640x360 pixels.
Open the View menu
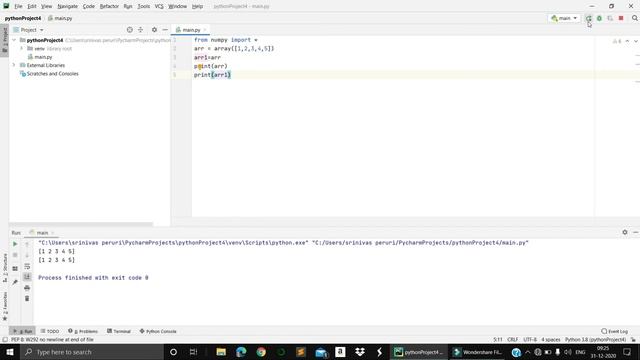(x=47, y=6)
